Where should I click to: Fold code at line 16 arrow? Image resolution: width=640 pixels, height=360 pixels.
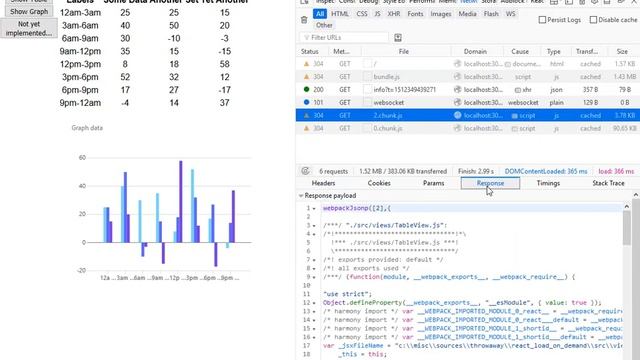pos(314,337)
